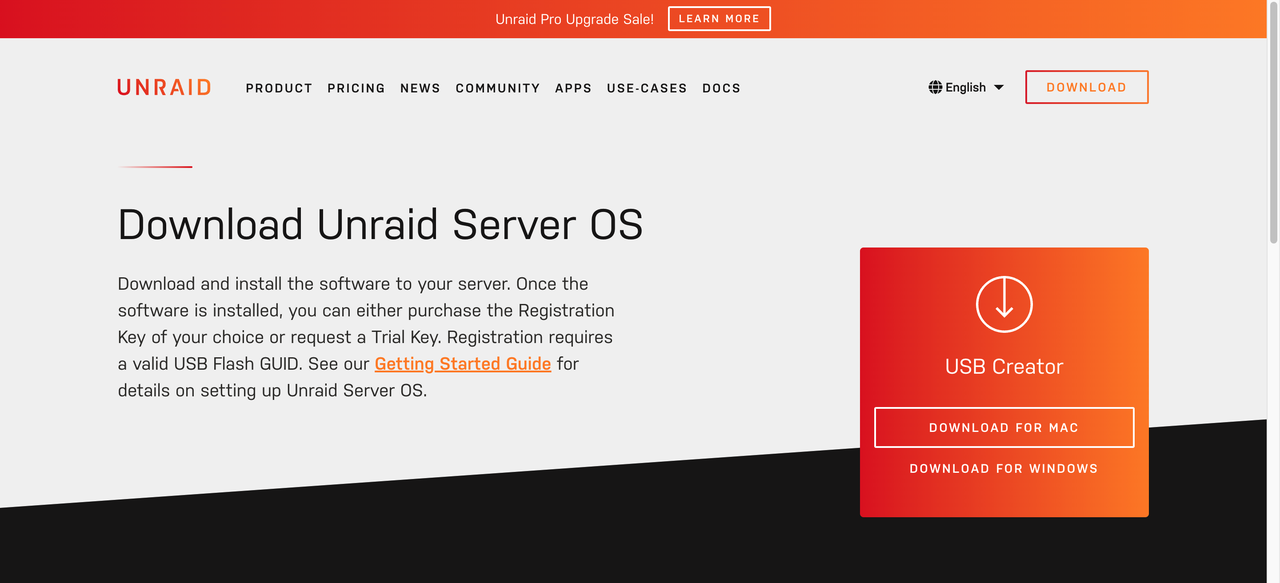The image size is (1280, 583).
Task: Navigate to Use-Cases
Action: [646, 88]
